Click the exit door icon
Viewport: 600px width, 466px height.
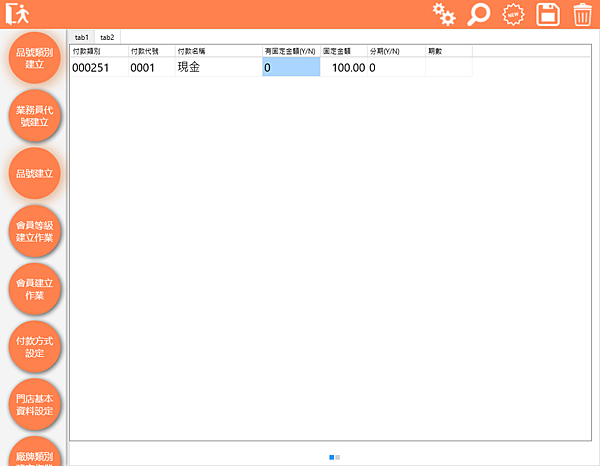click(17, 14)
